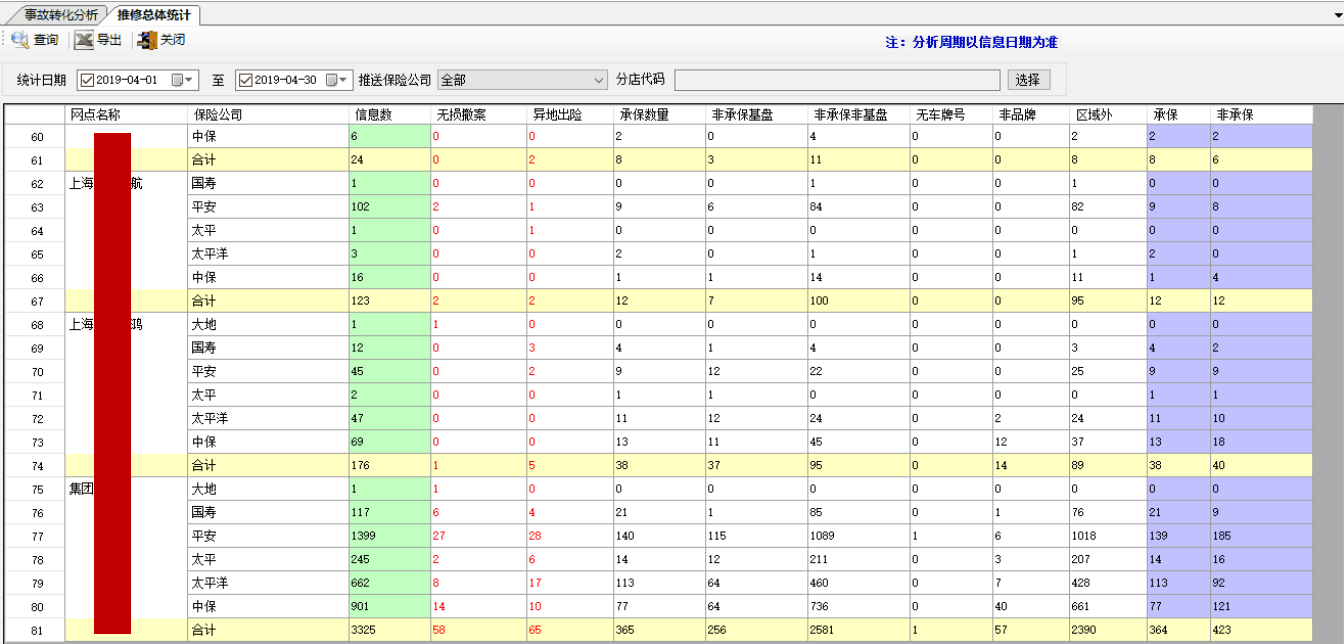Switch to the 事故转化分析 tab
Viewport: 1344px width, 644px height.
(x=61, y=15)
